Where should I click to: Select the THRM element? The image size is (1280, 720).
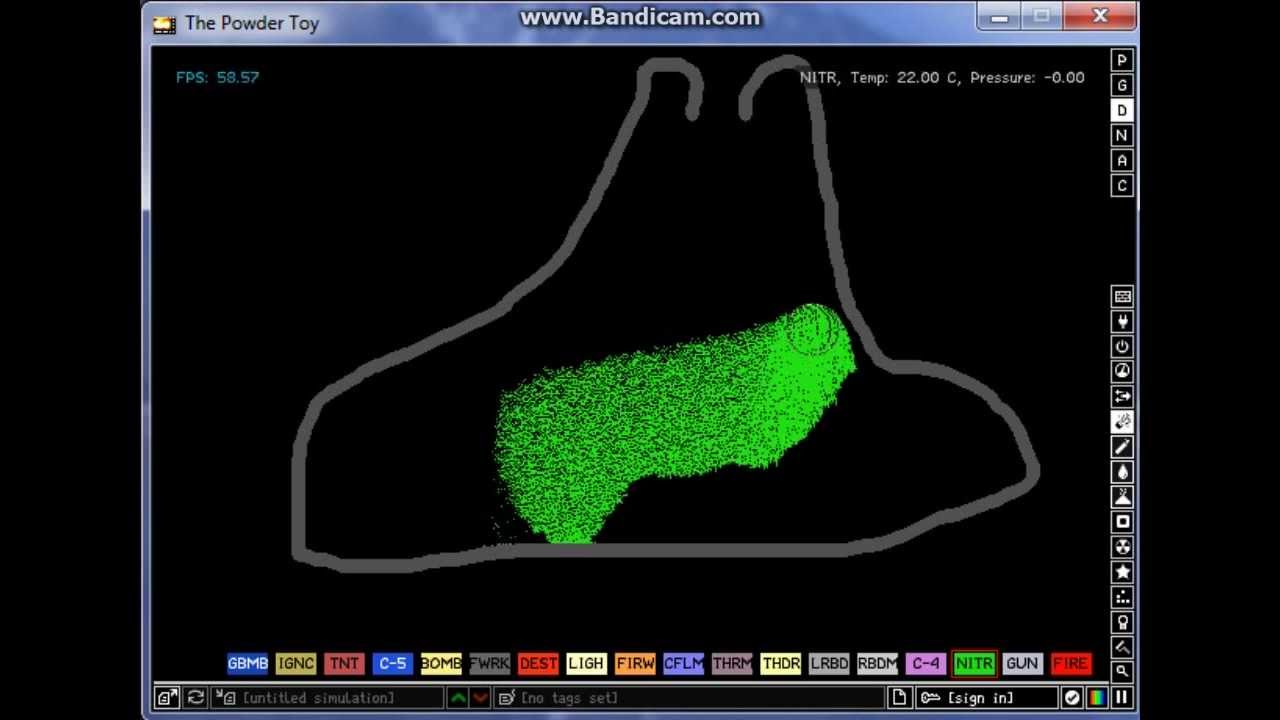pos(732,663)
